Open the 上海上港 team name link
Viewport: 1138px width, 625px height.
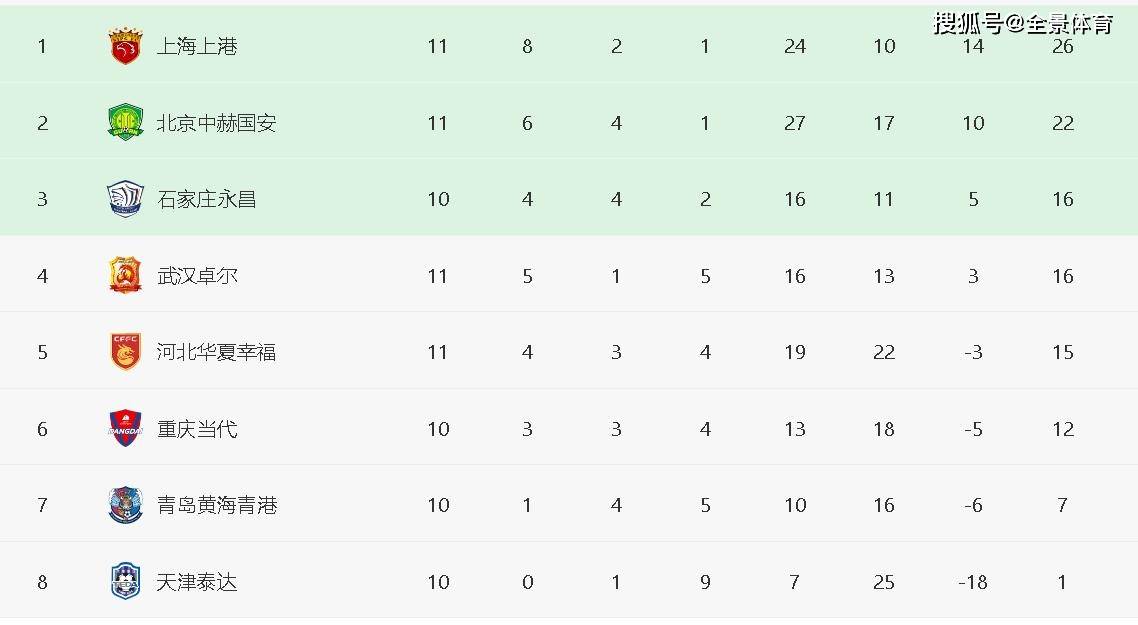pos(197,47)
